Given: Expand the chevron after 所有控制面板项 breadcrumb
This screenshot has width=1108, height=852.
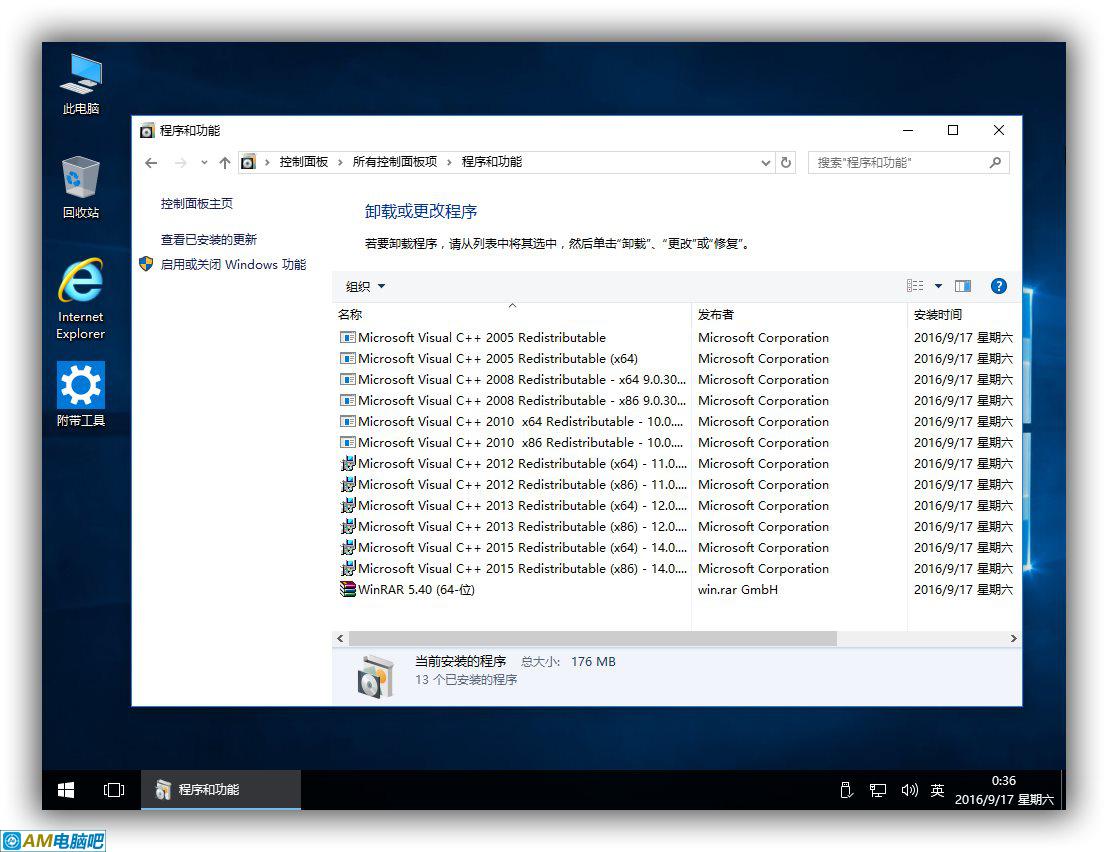Looking at the screenshot, I should tap(449, 162).
